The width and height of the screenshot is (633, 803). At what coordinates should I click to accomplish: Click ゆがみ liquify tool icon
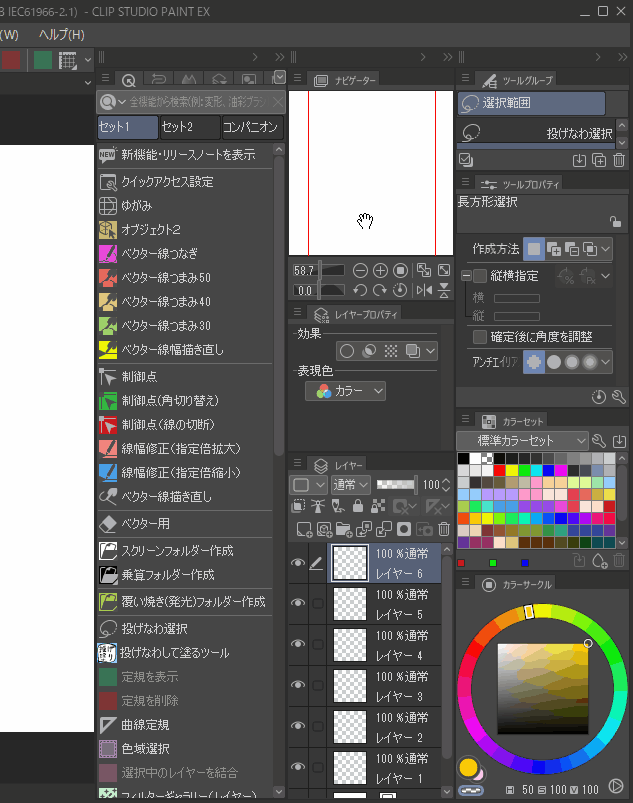click(108, 205)
